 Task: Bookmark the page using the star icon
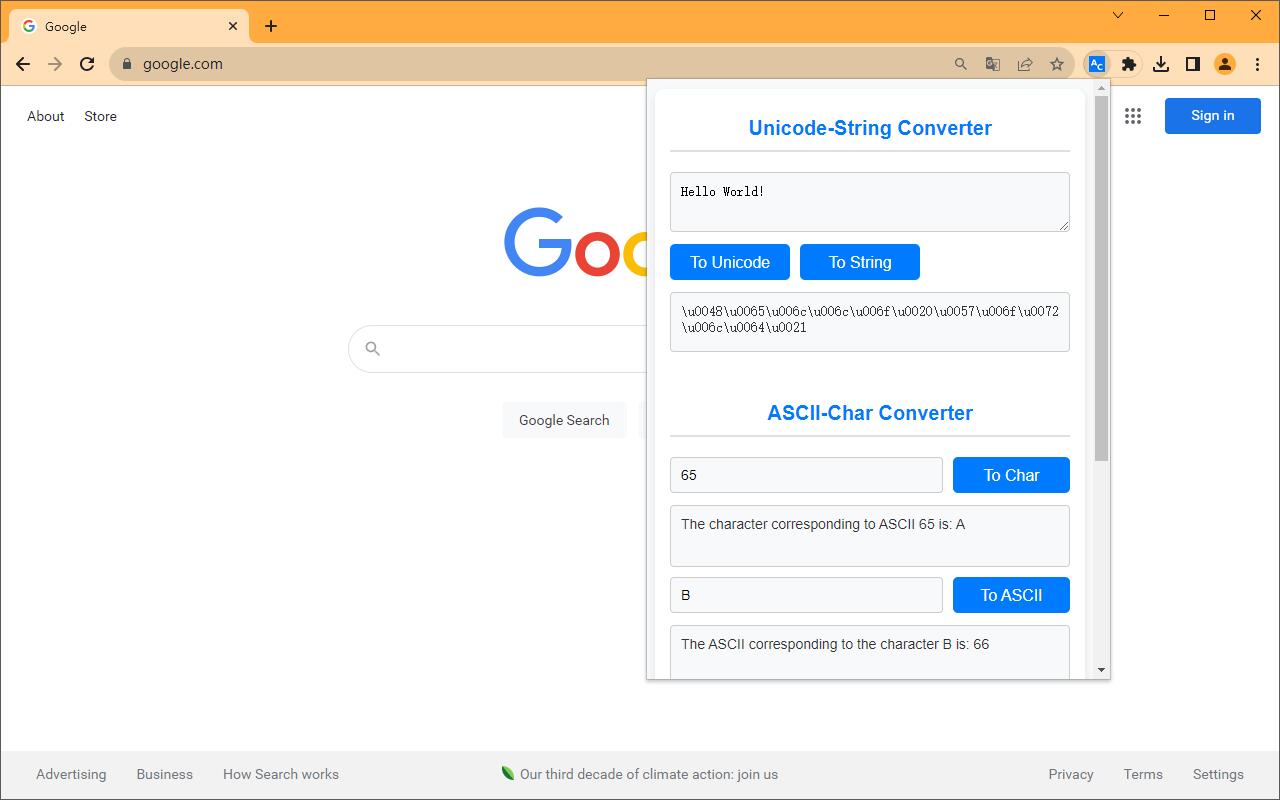(x=1057, y=63)
